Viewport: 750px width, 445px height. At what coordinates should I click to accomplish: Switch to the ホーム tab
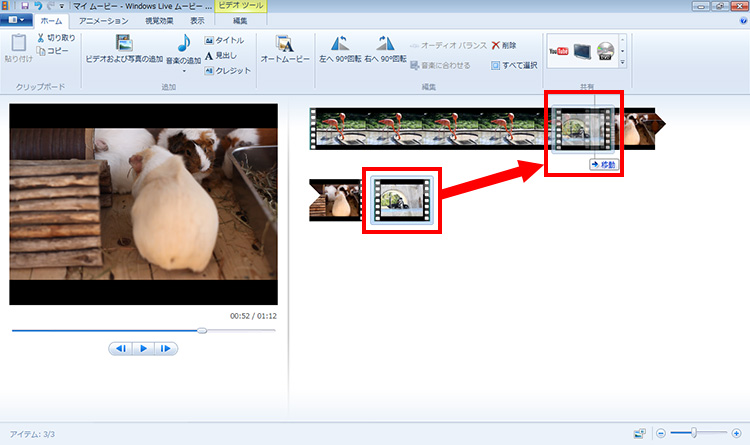tap(51, 21)
